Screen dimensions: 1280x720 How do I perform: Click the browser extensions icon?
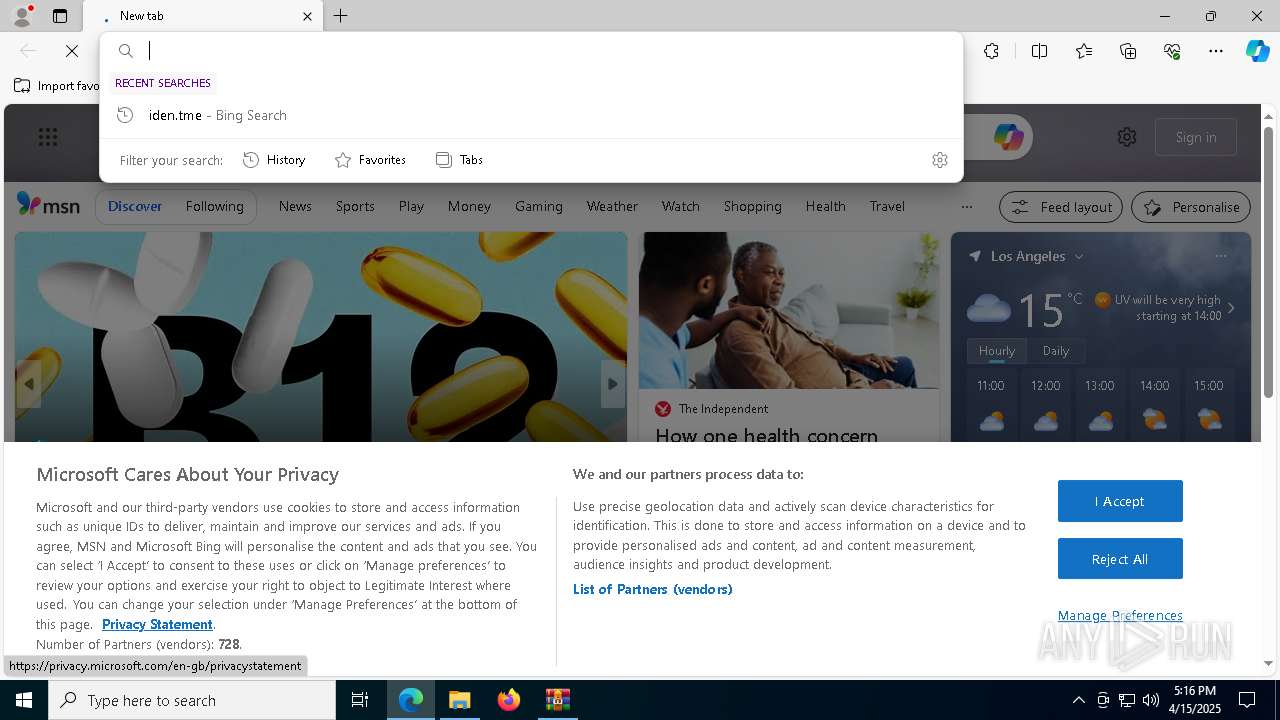click(x=991, y=51)
